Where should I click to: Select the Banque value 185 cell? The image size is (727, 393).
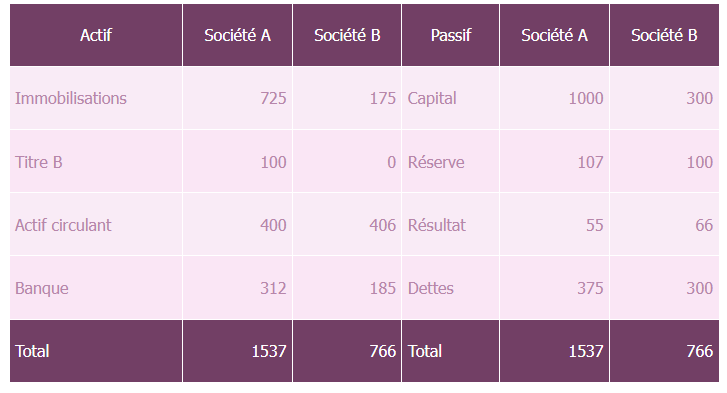(x=347, y=288)
